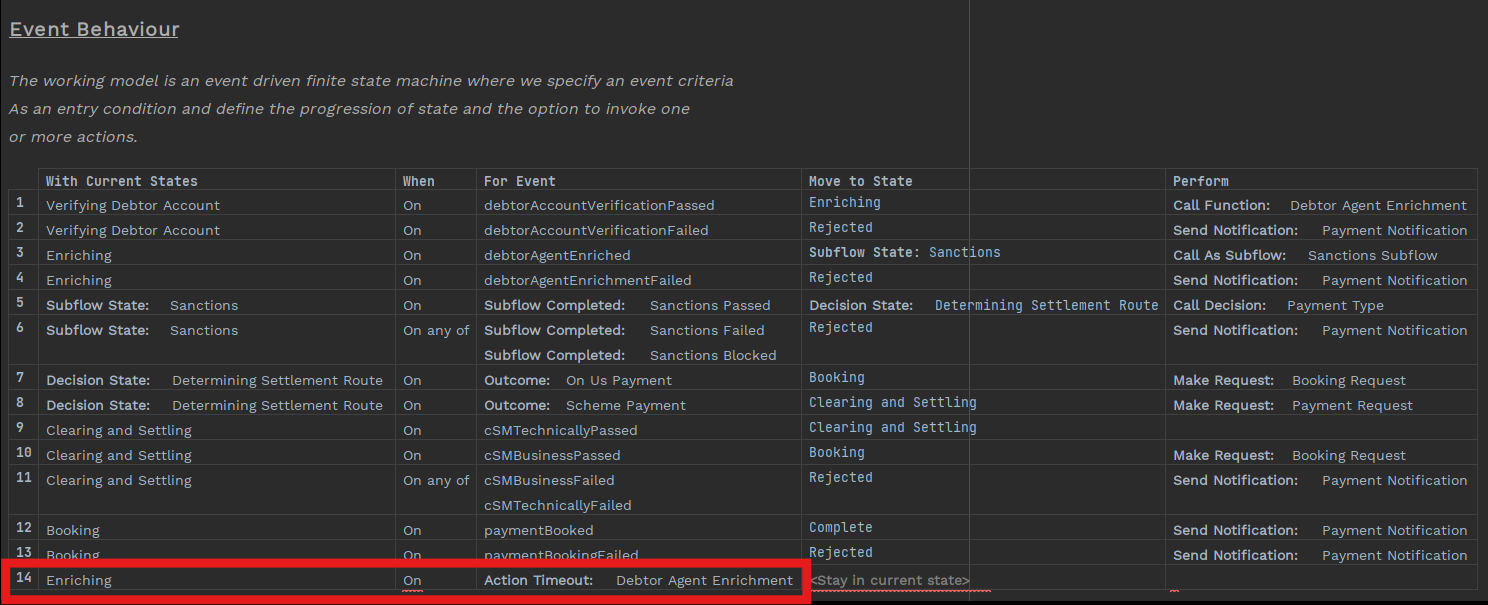The height and width of the screenshot is (605, 1488).
Task: Select the debtorAgentEnriched event
Action: (557, 255)
